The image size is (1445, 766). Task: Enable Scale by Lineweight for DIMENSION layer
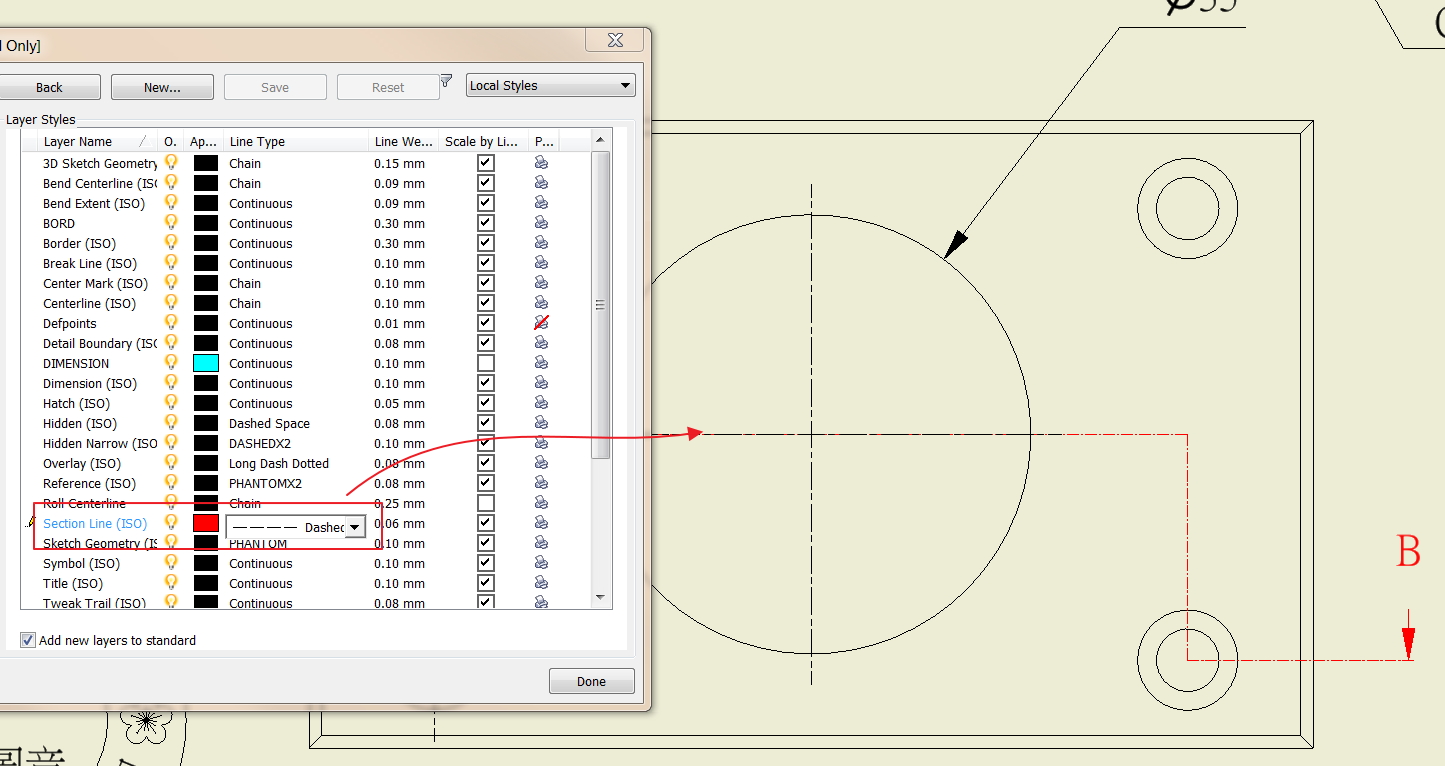point(484,362)
